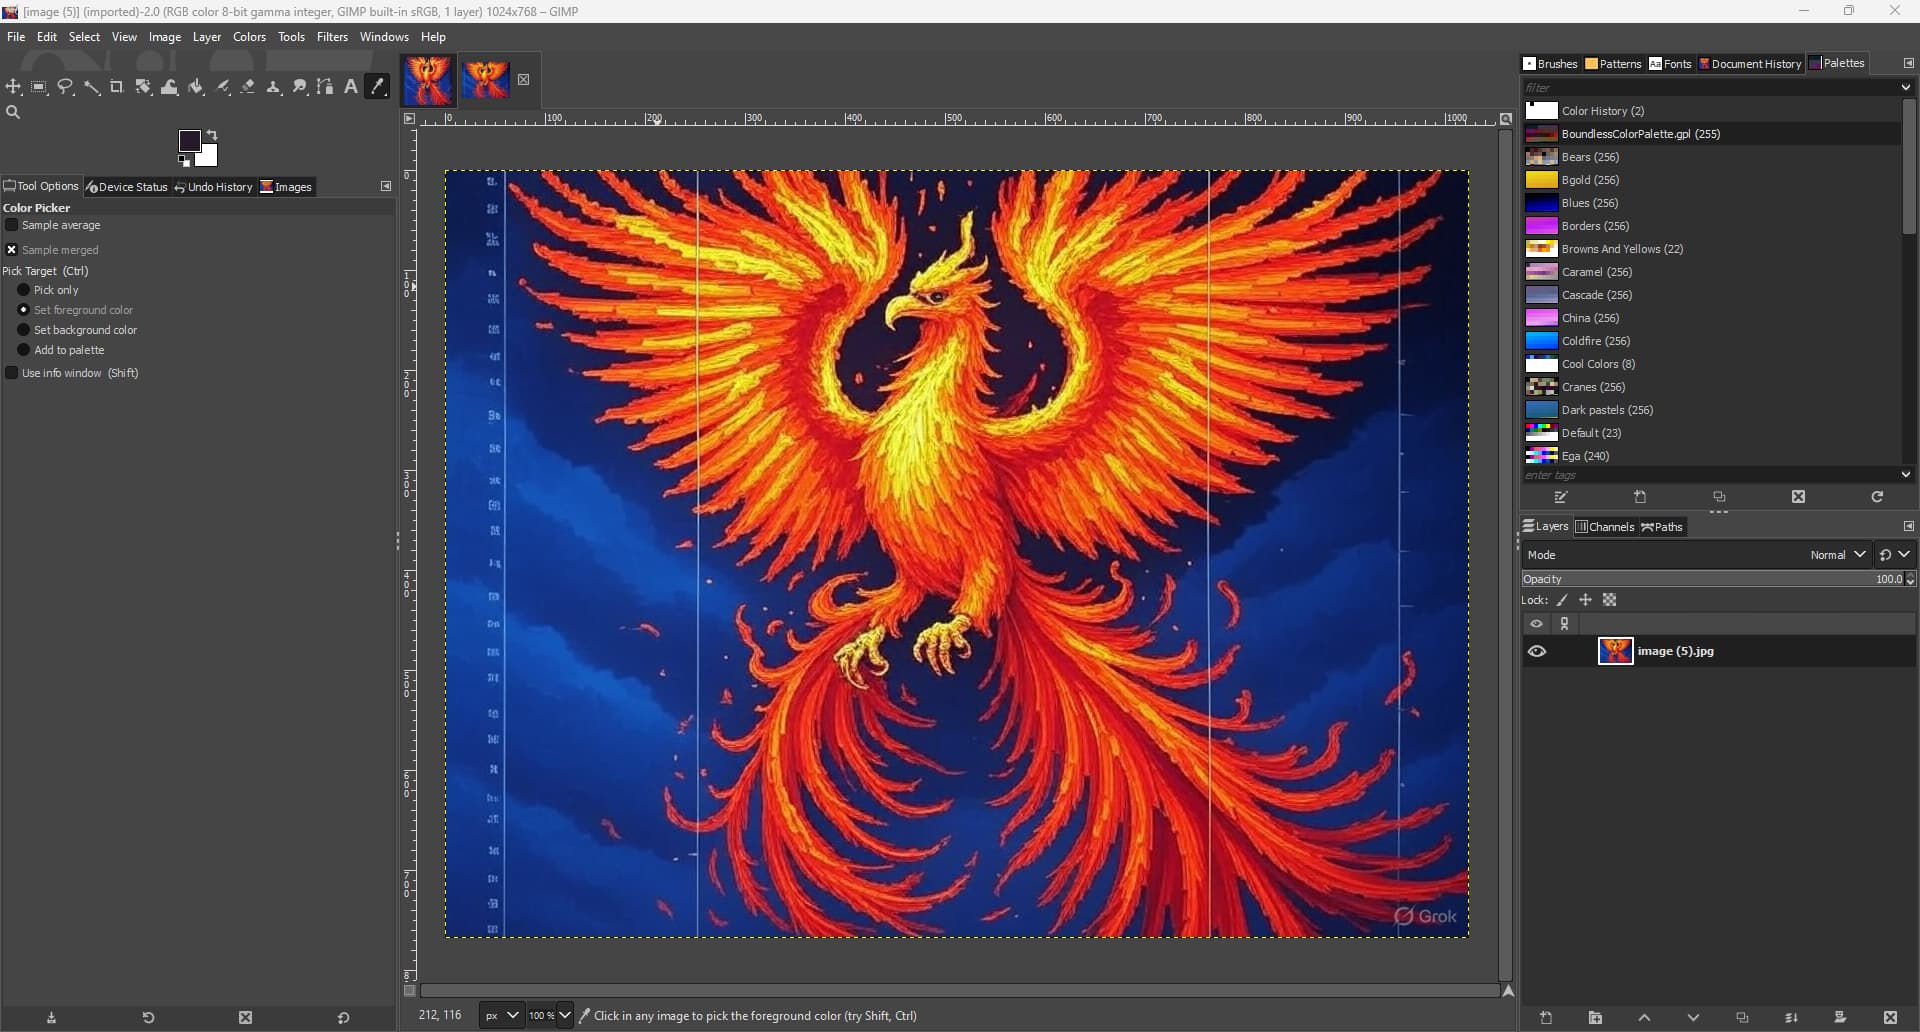Create a new palette
The width and height of the screenshot is (1920, 1032).
(1640, 497)
